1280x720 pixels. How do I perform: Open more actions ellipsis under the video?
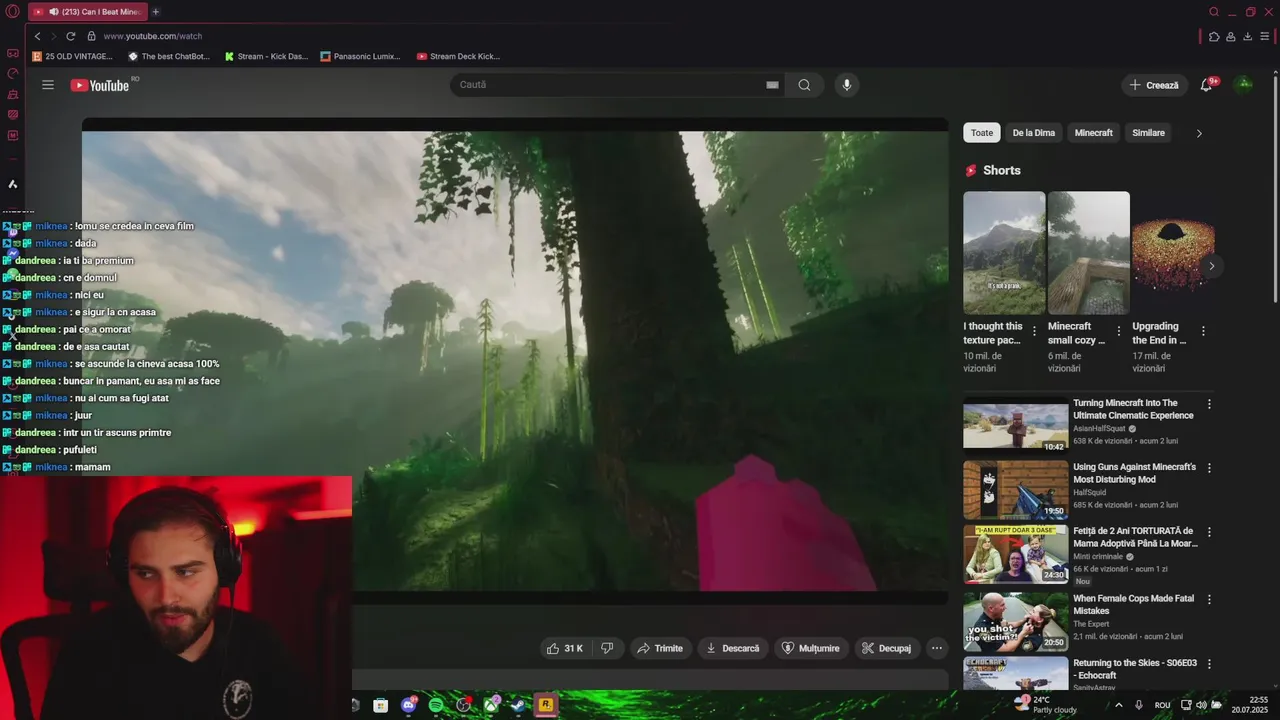[937, 648]
